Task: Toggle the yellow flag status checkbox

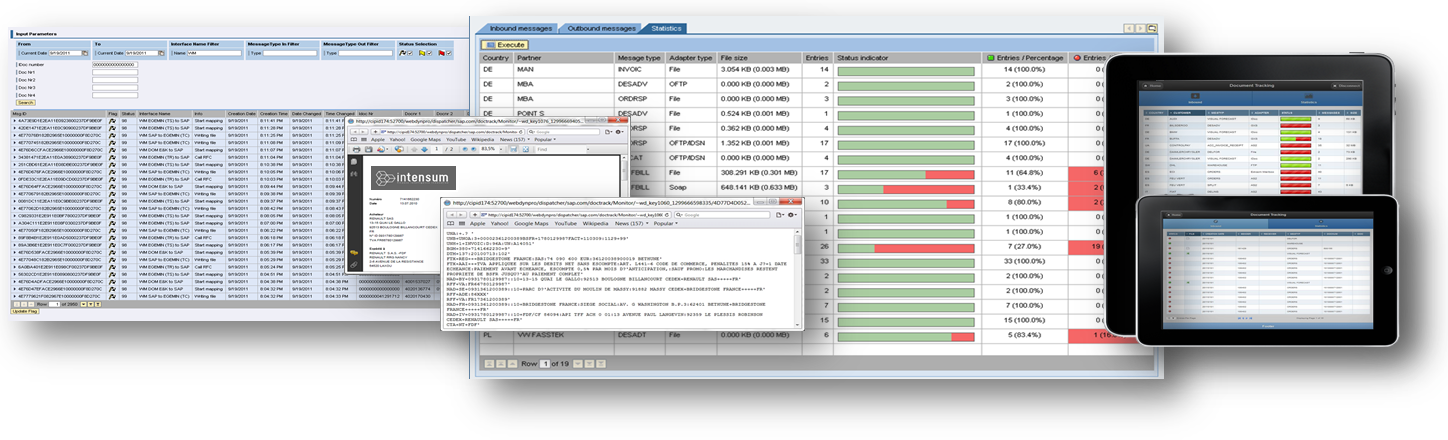Action: pos(429,53)
